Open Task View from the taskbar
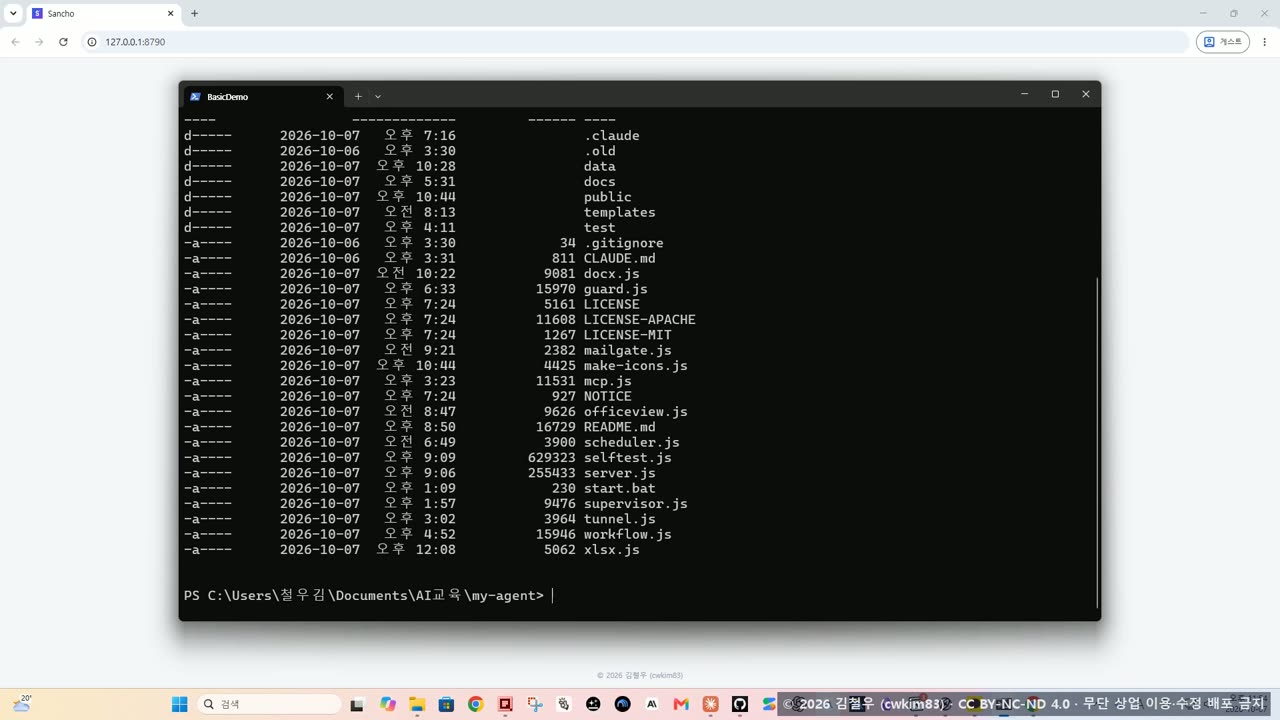 tap(357, 704)
